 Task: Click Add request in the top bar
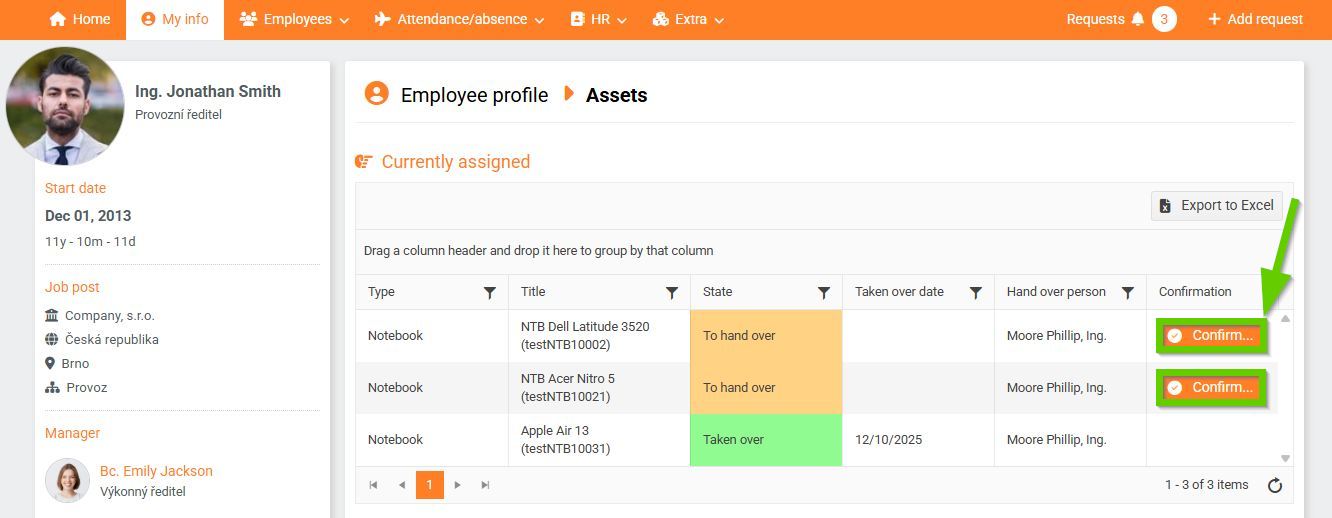click(x=1255, y=19)
